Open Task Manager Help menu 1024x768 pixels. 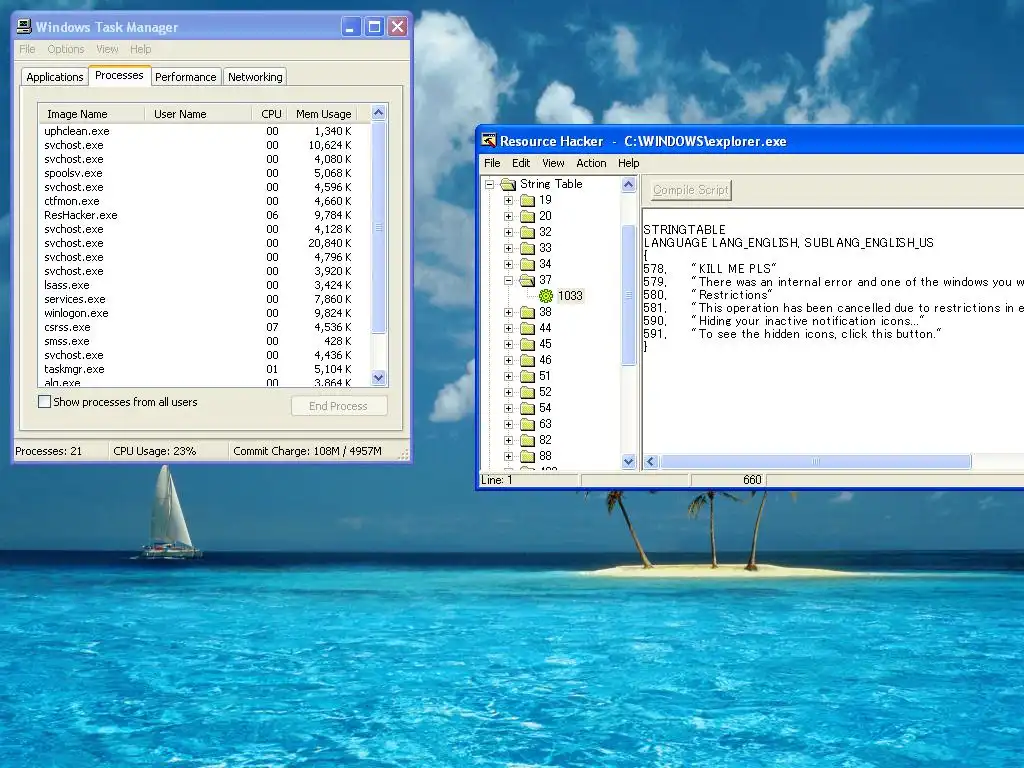(x=140, y=49)
